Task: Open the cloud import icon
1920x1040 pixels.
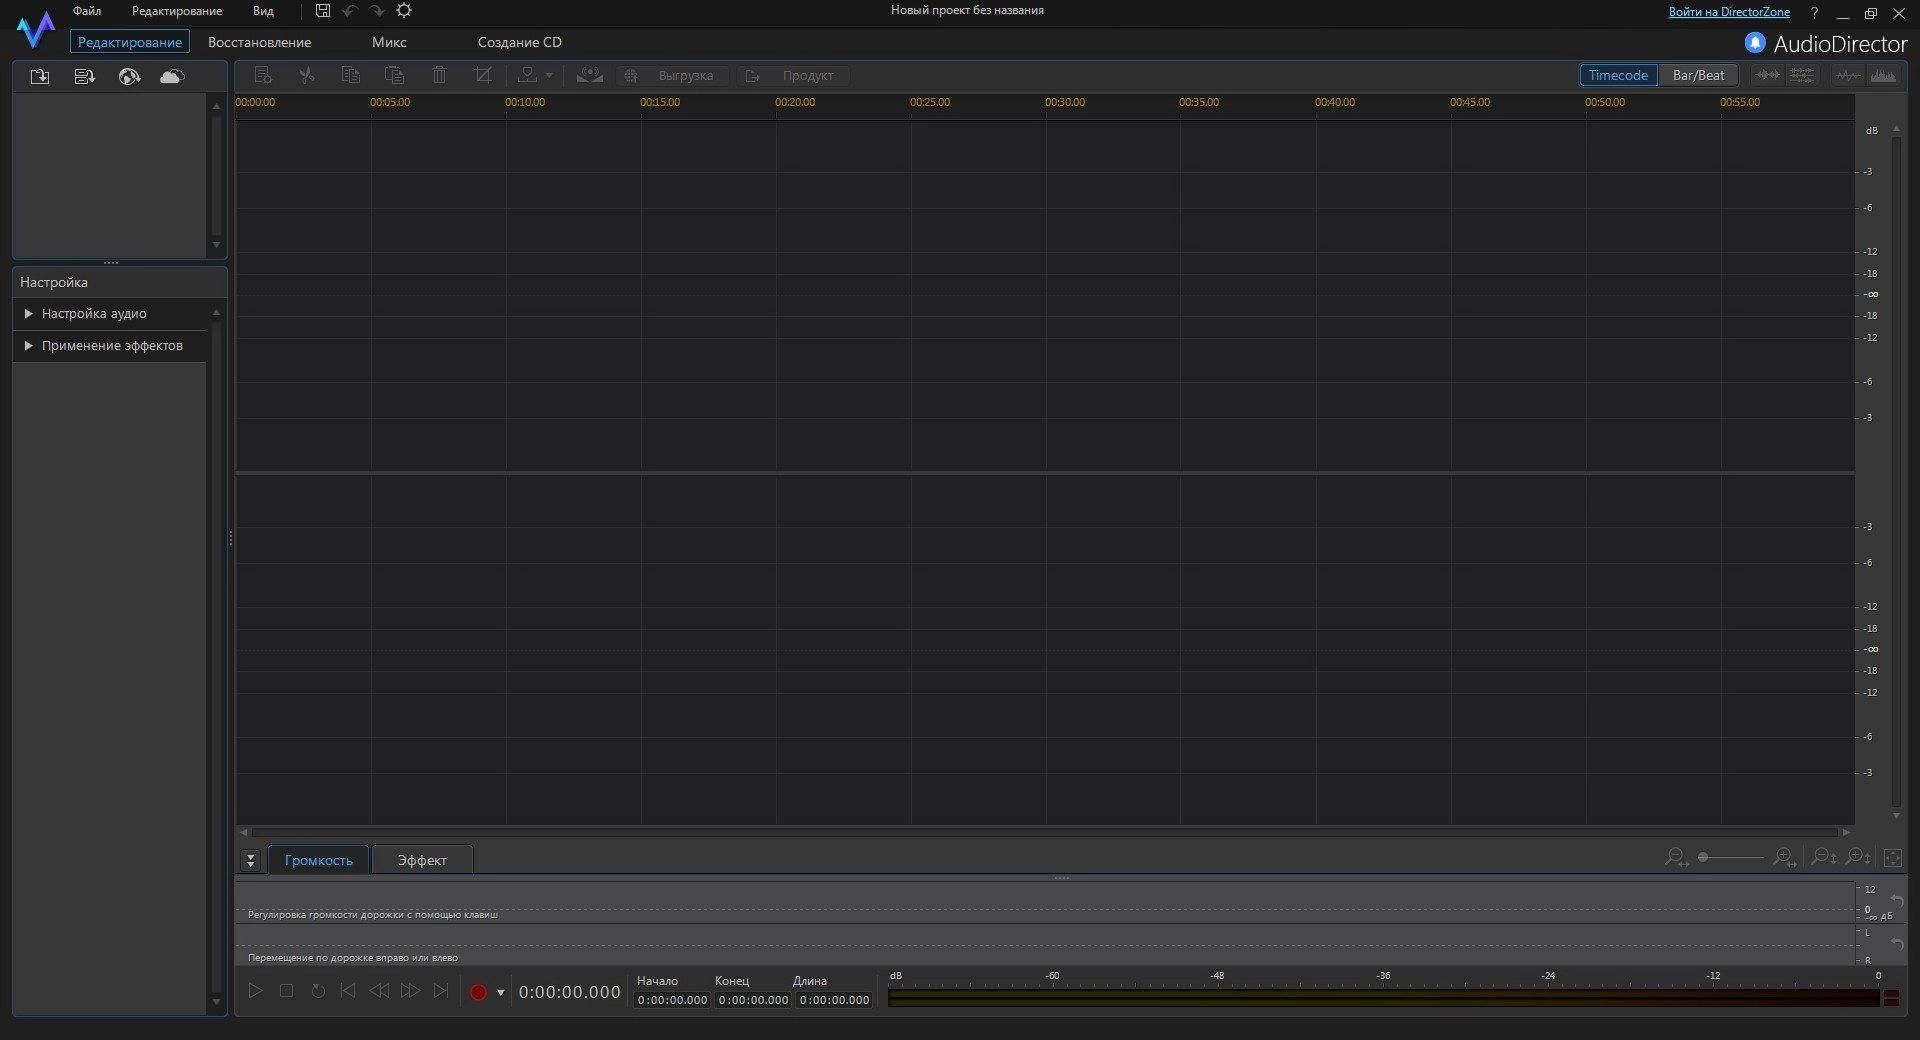Action: click(x=172, y=76)
